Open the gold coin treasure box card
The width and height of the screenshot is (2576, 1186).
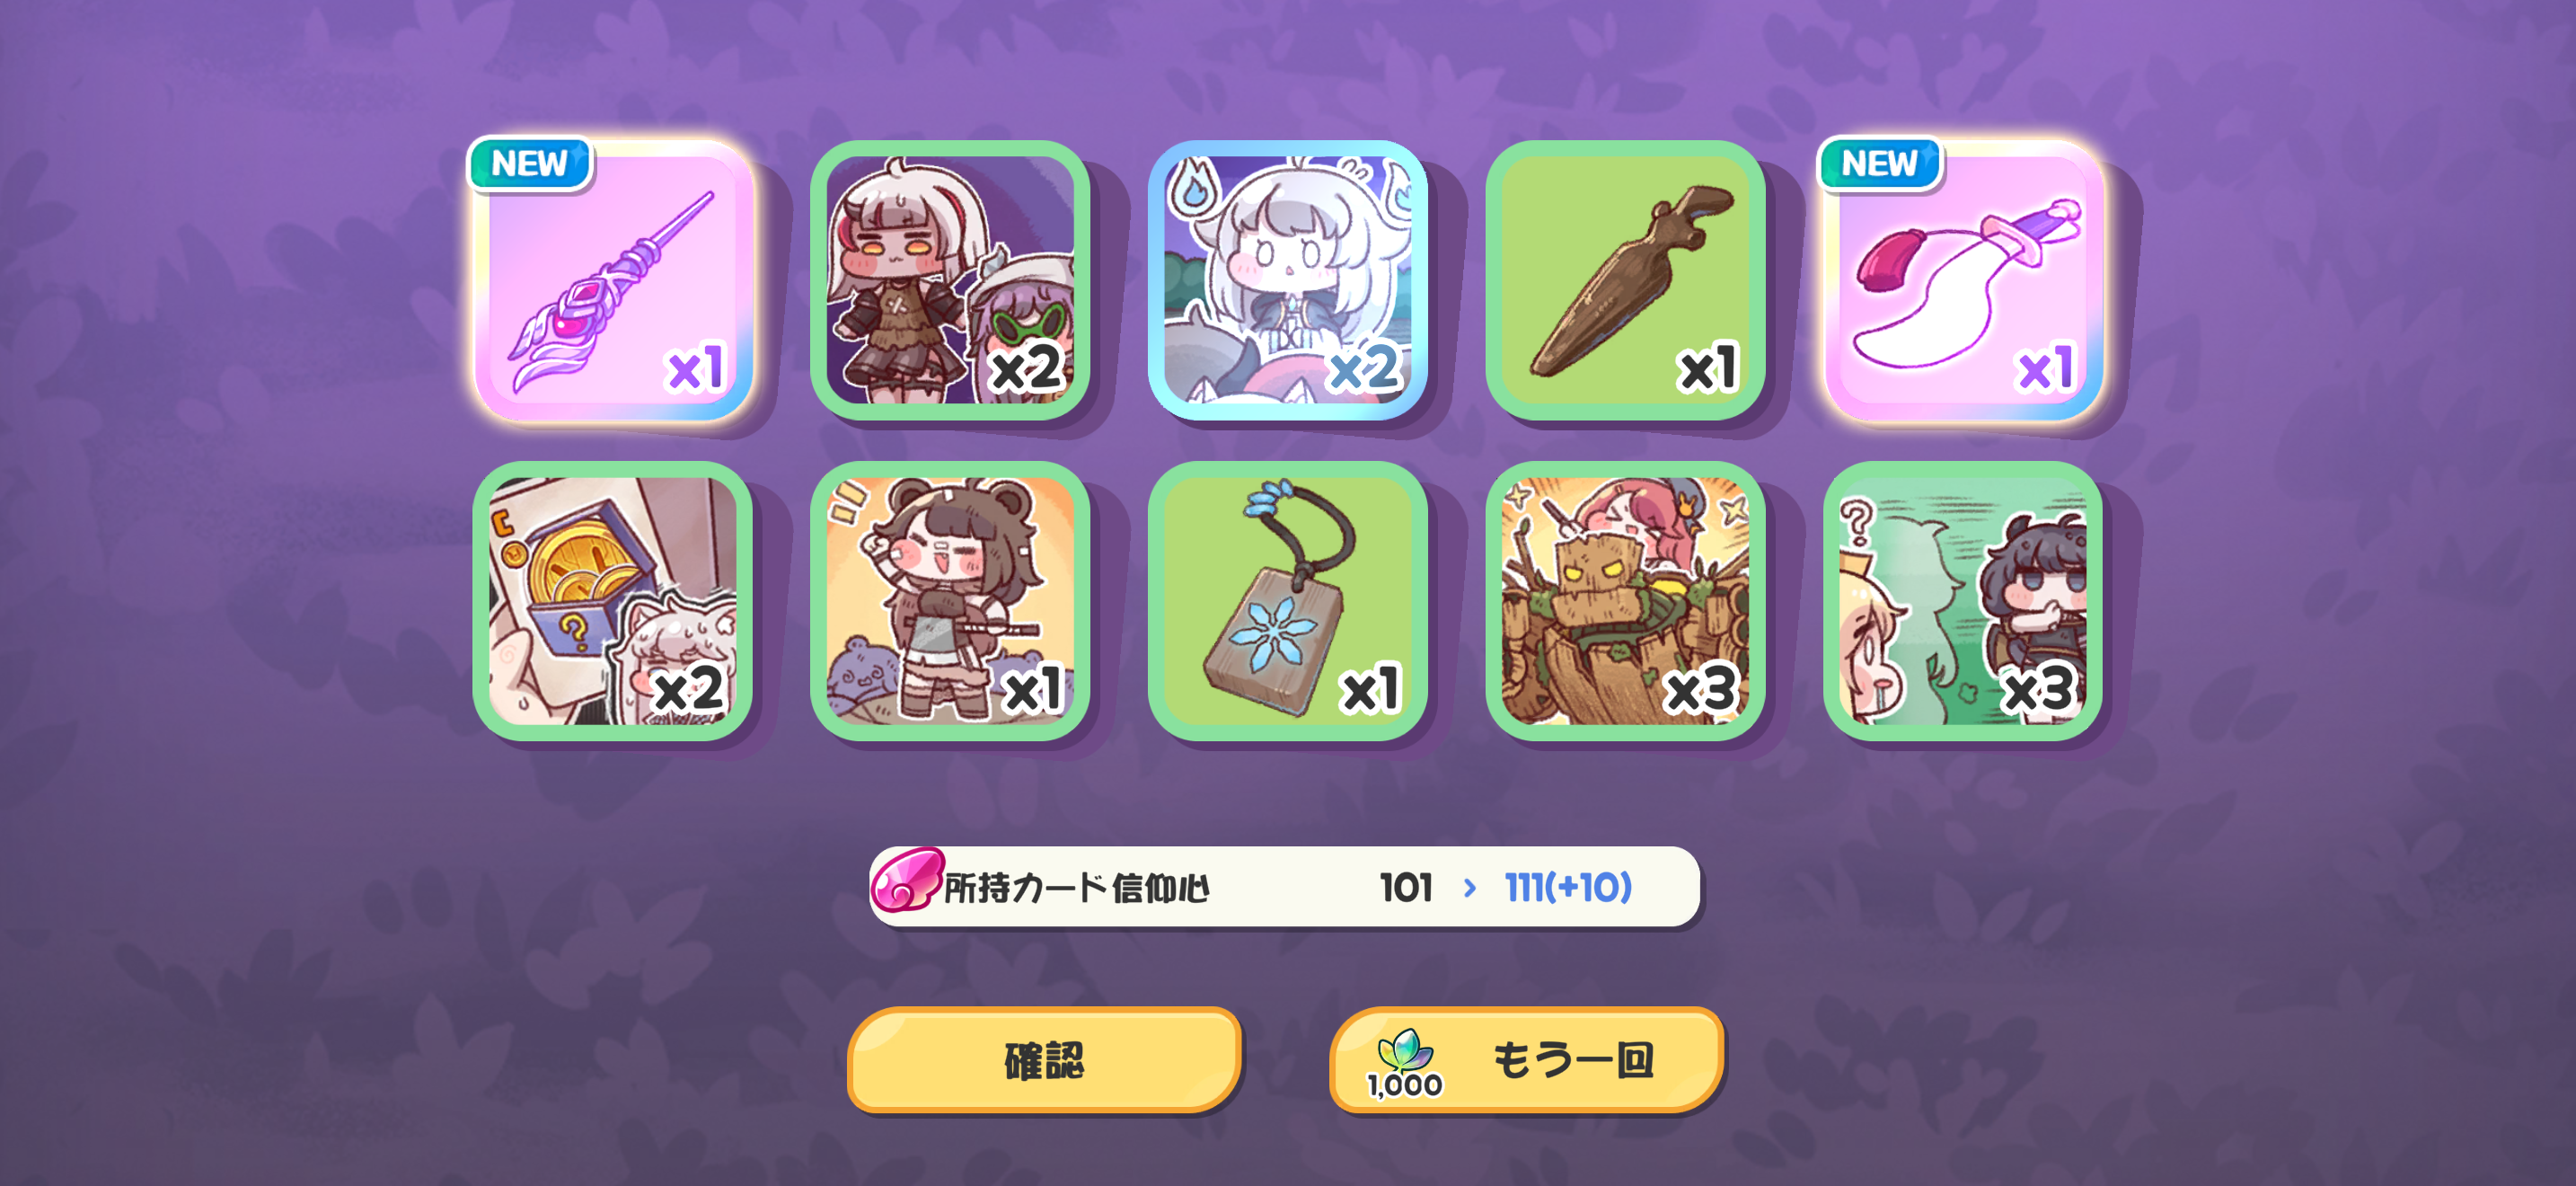[613, 601]
